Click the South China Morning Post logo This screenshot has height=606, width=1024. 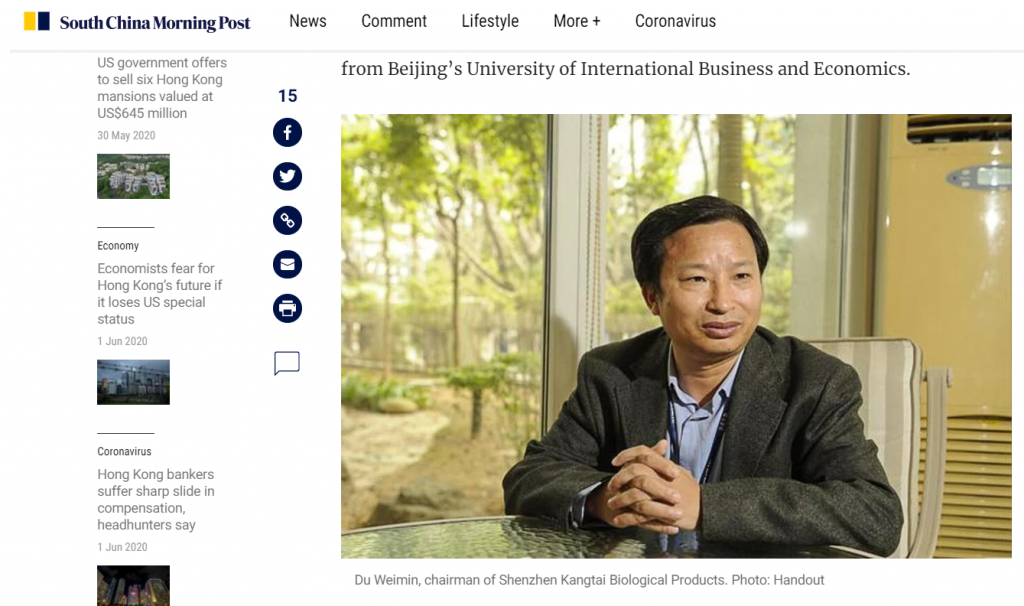[x=138, y=22]
